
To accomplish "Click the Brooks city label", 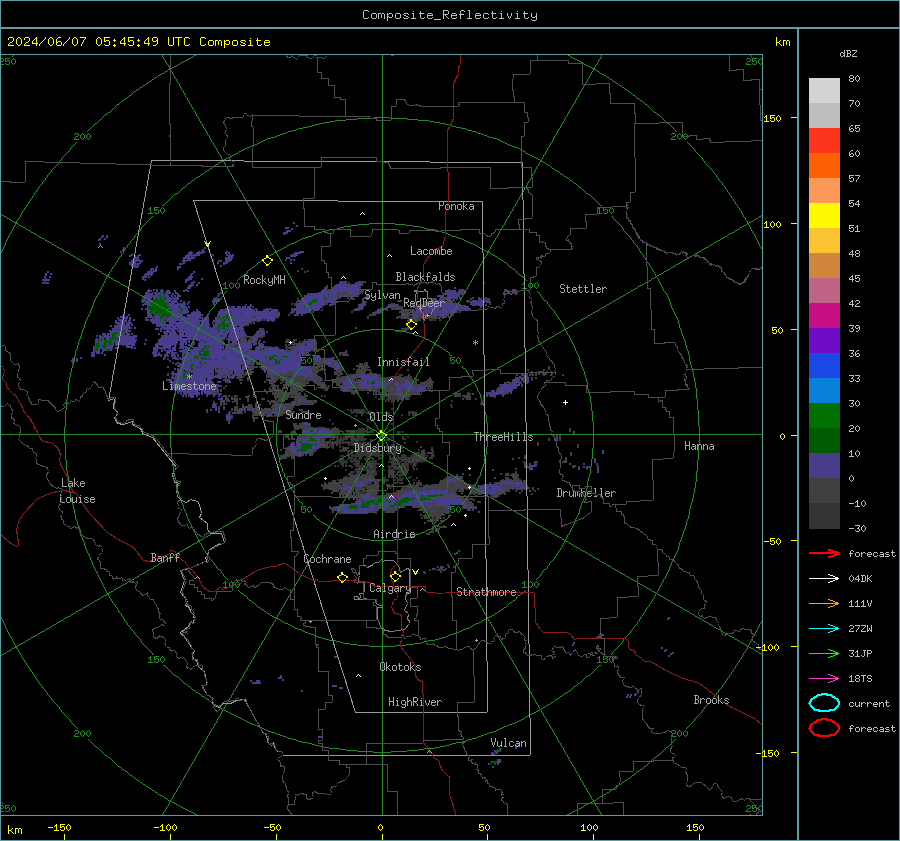I will tap(711, 700).
